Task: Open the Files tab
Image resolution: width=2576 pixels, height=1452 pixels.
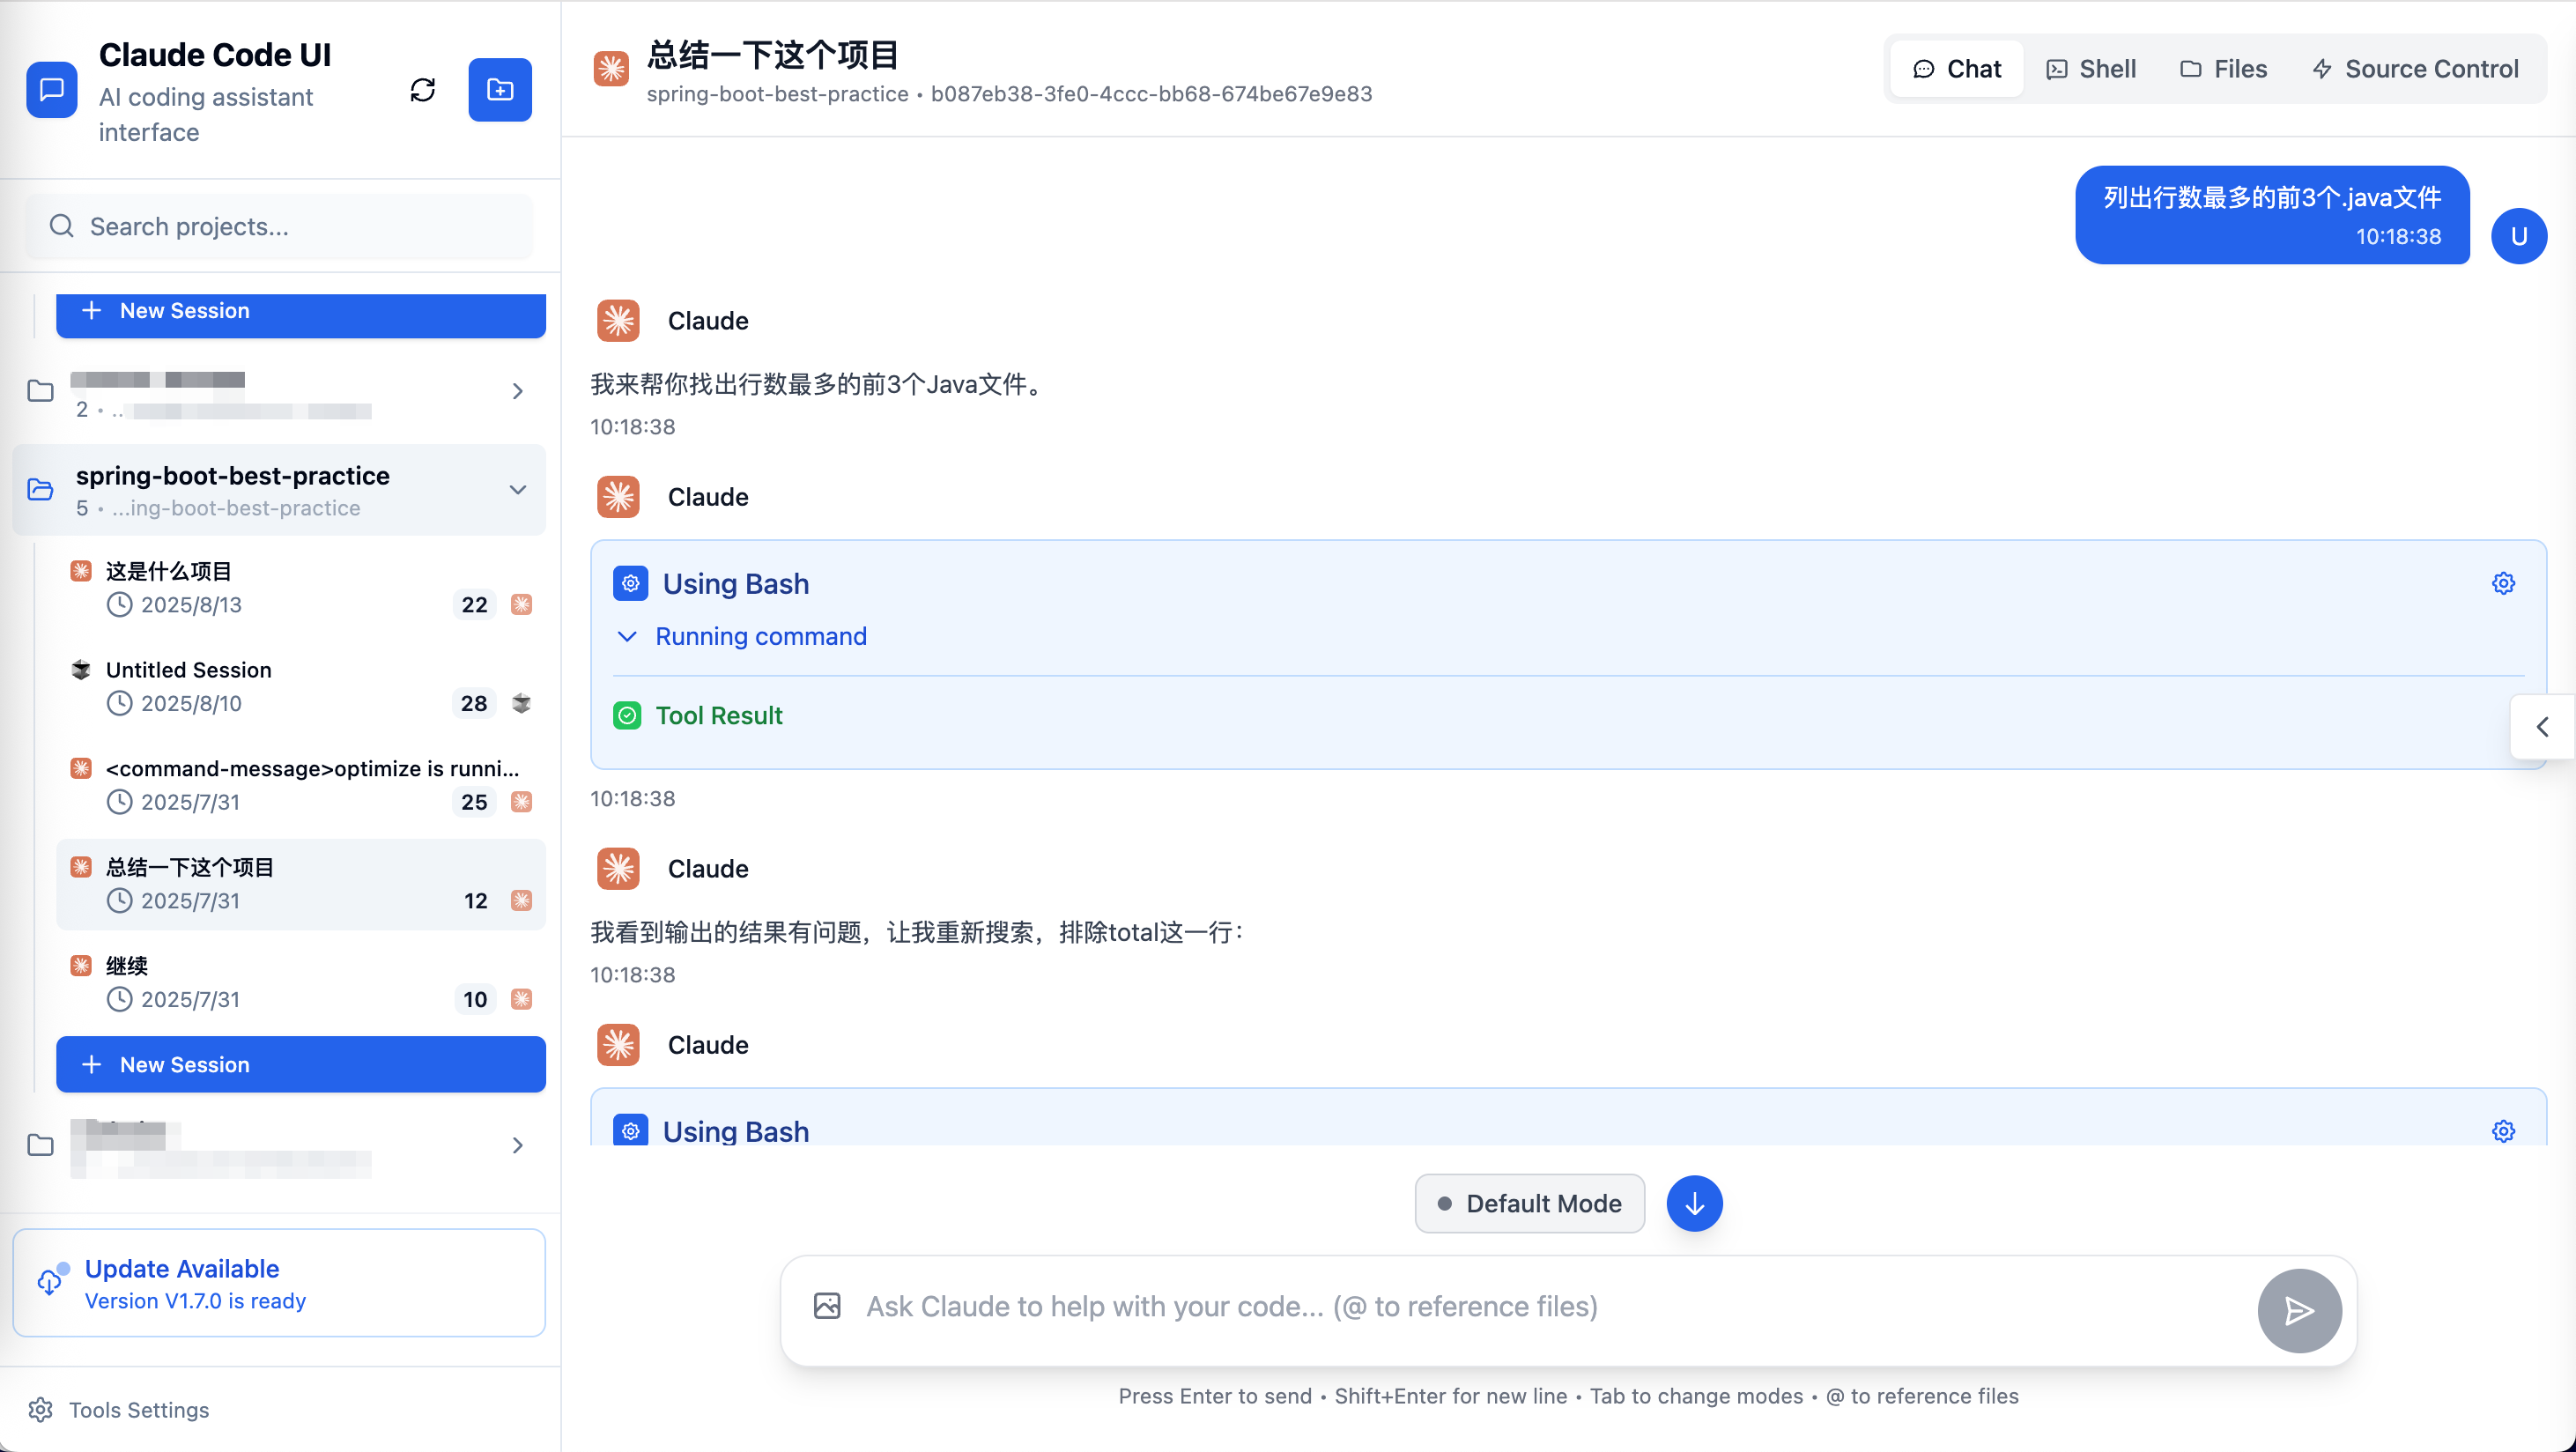Action: tap(2223, 69)
